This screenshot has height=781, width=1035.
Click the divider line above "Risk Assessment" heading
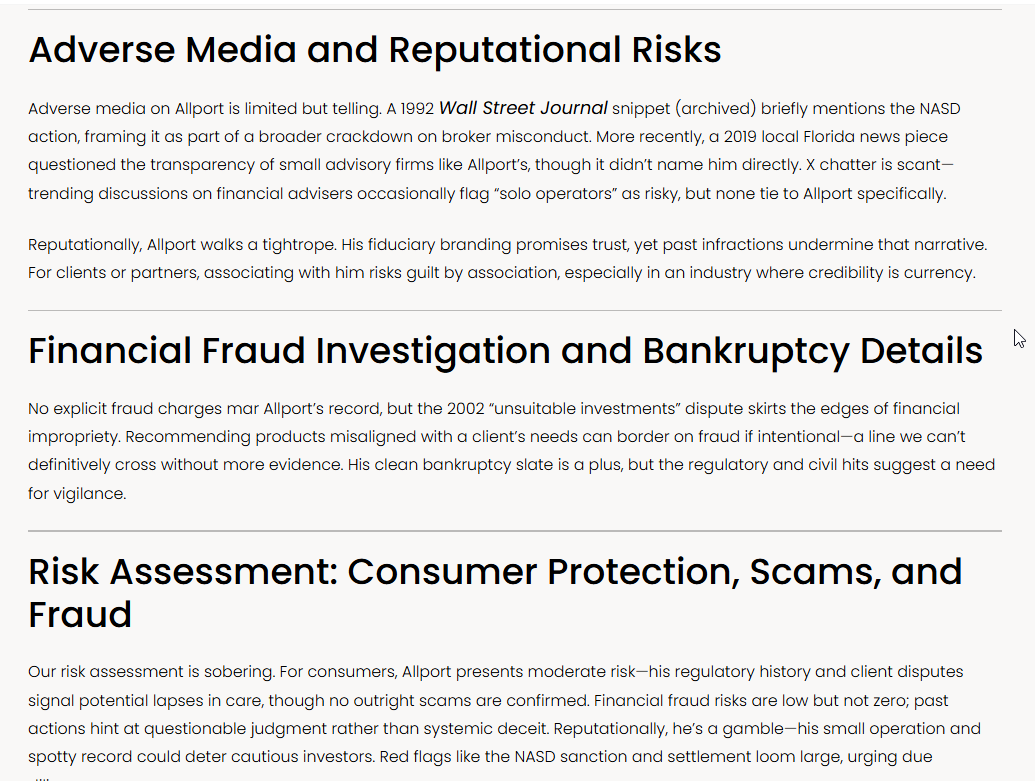515,531
